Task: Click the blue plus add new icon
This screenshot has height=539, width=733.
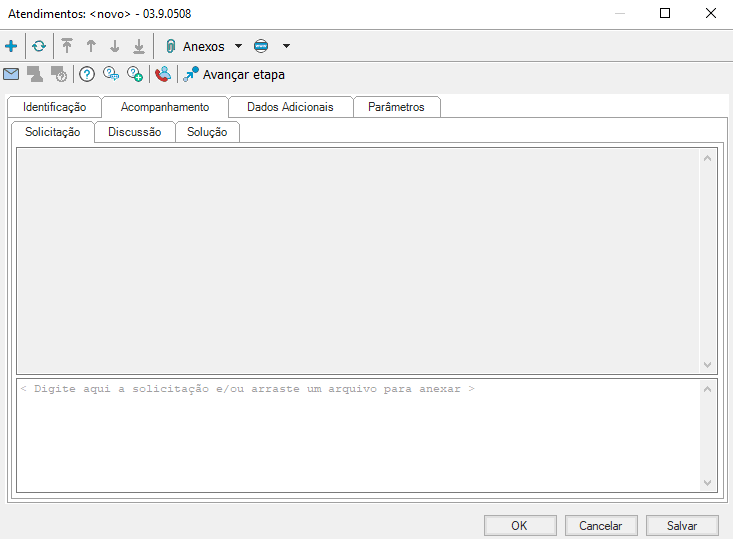Action: (x=11, y=46)
